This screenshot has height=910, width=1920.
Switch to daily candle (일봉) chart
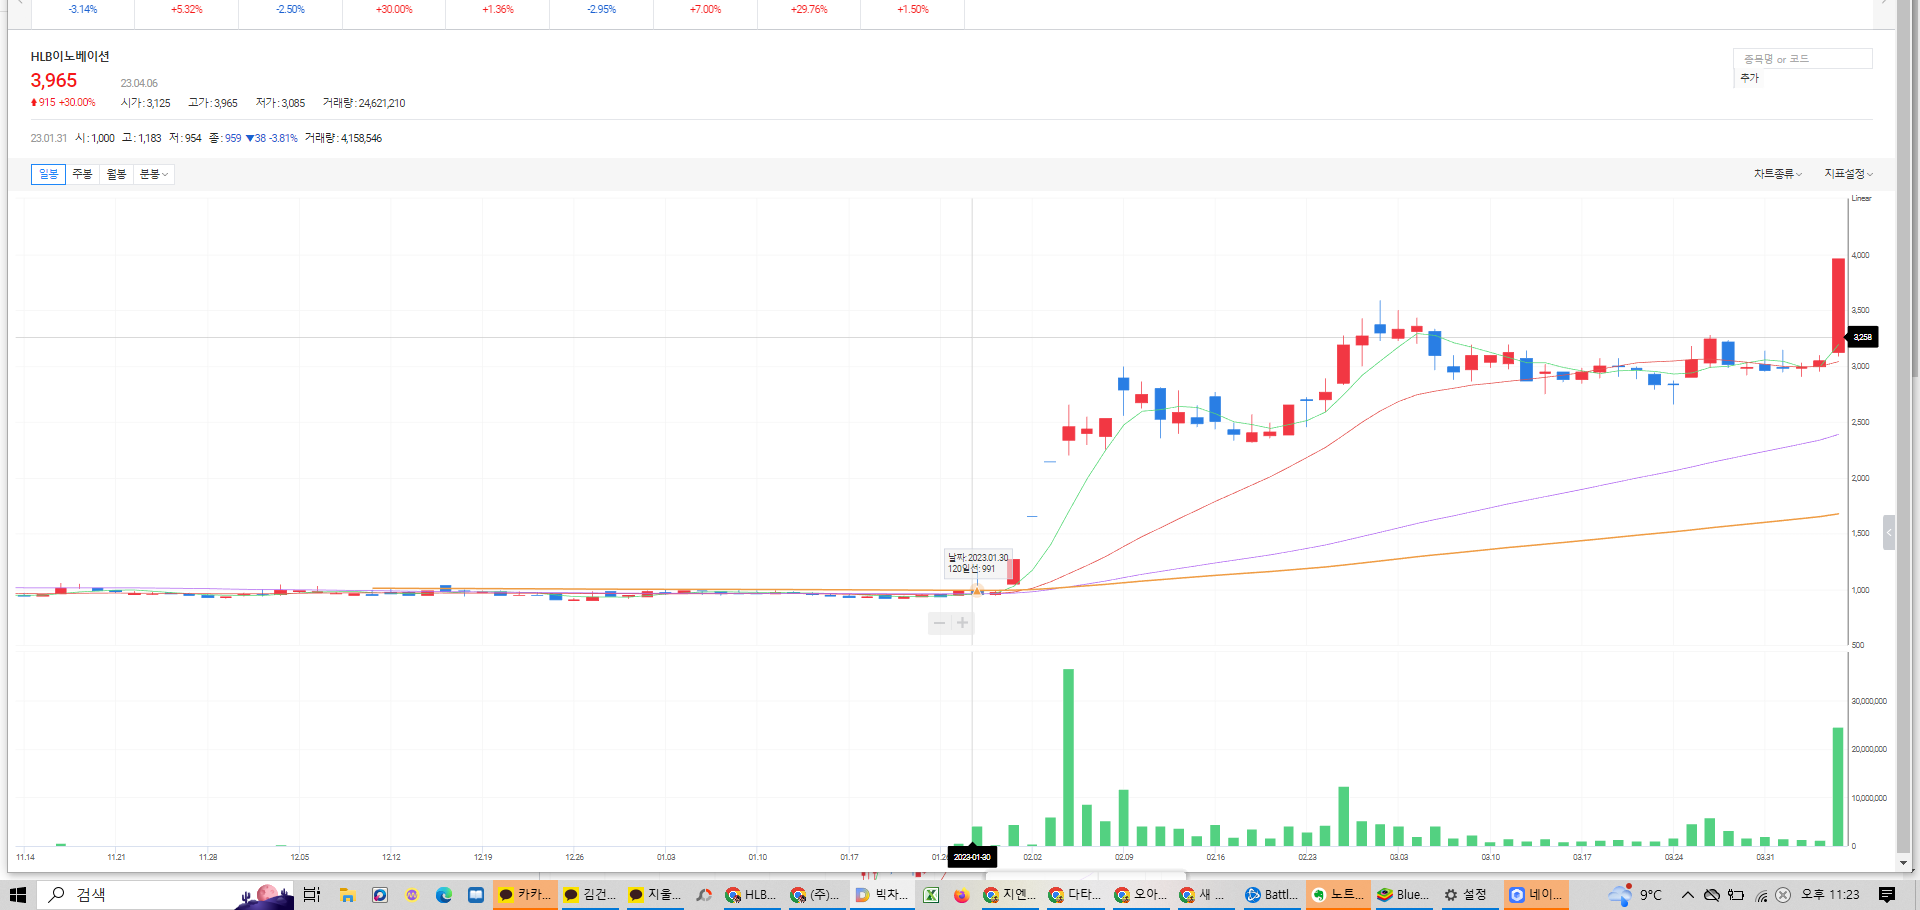pyautogui.click(x=48, y=174)
